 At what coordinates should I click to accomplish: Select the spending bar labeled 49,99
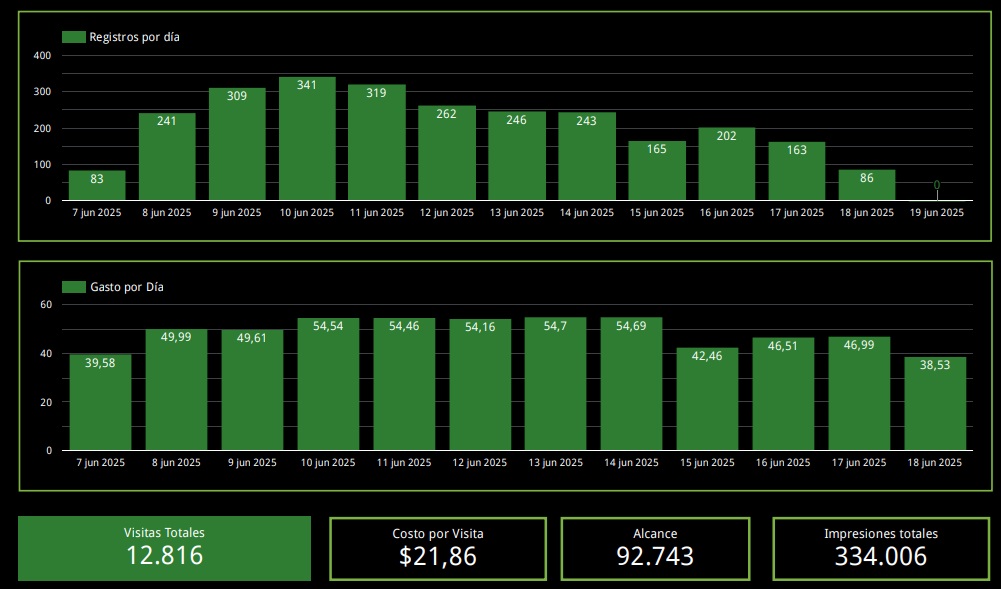click(x=176, y=390)
